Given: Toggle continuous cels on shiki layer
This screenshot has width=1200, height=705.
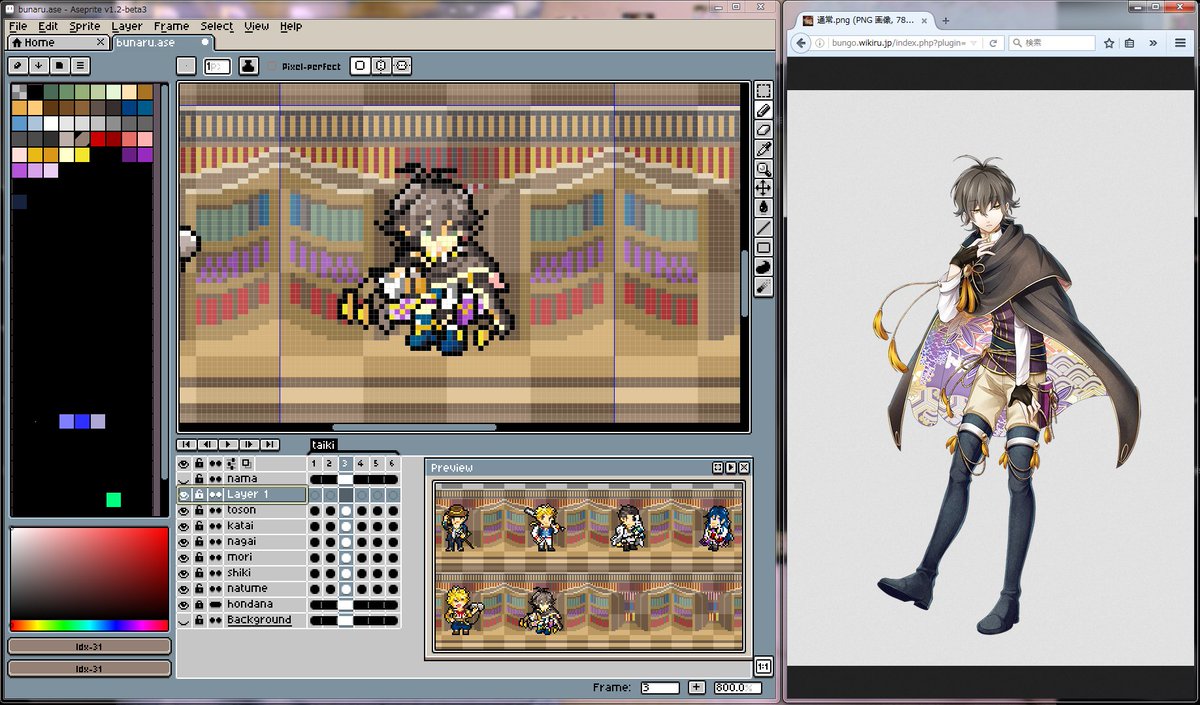Looking at the screenshot, I should point(215,573).
